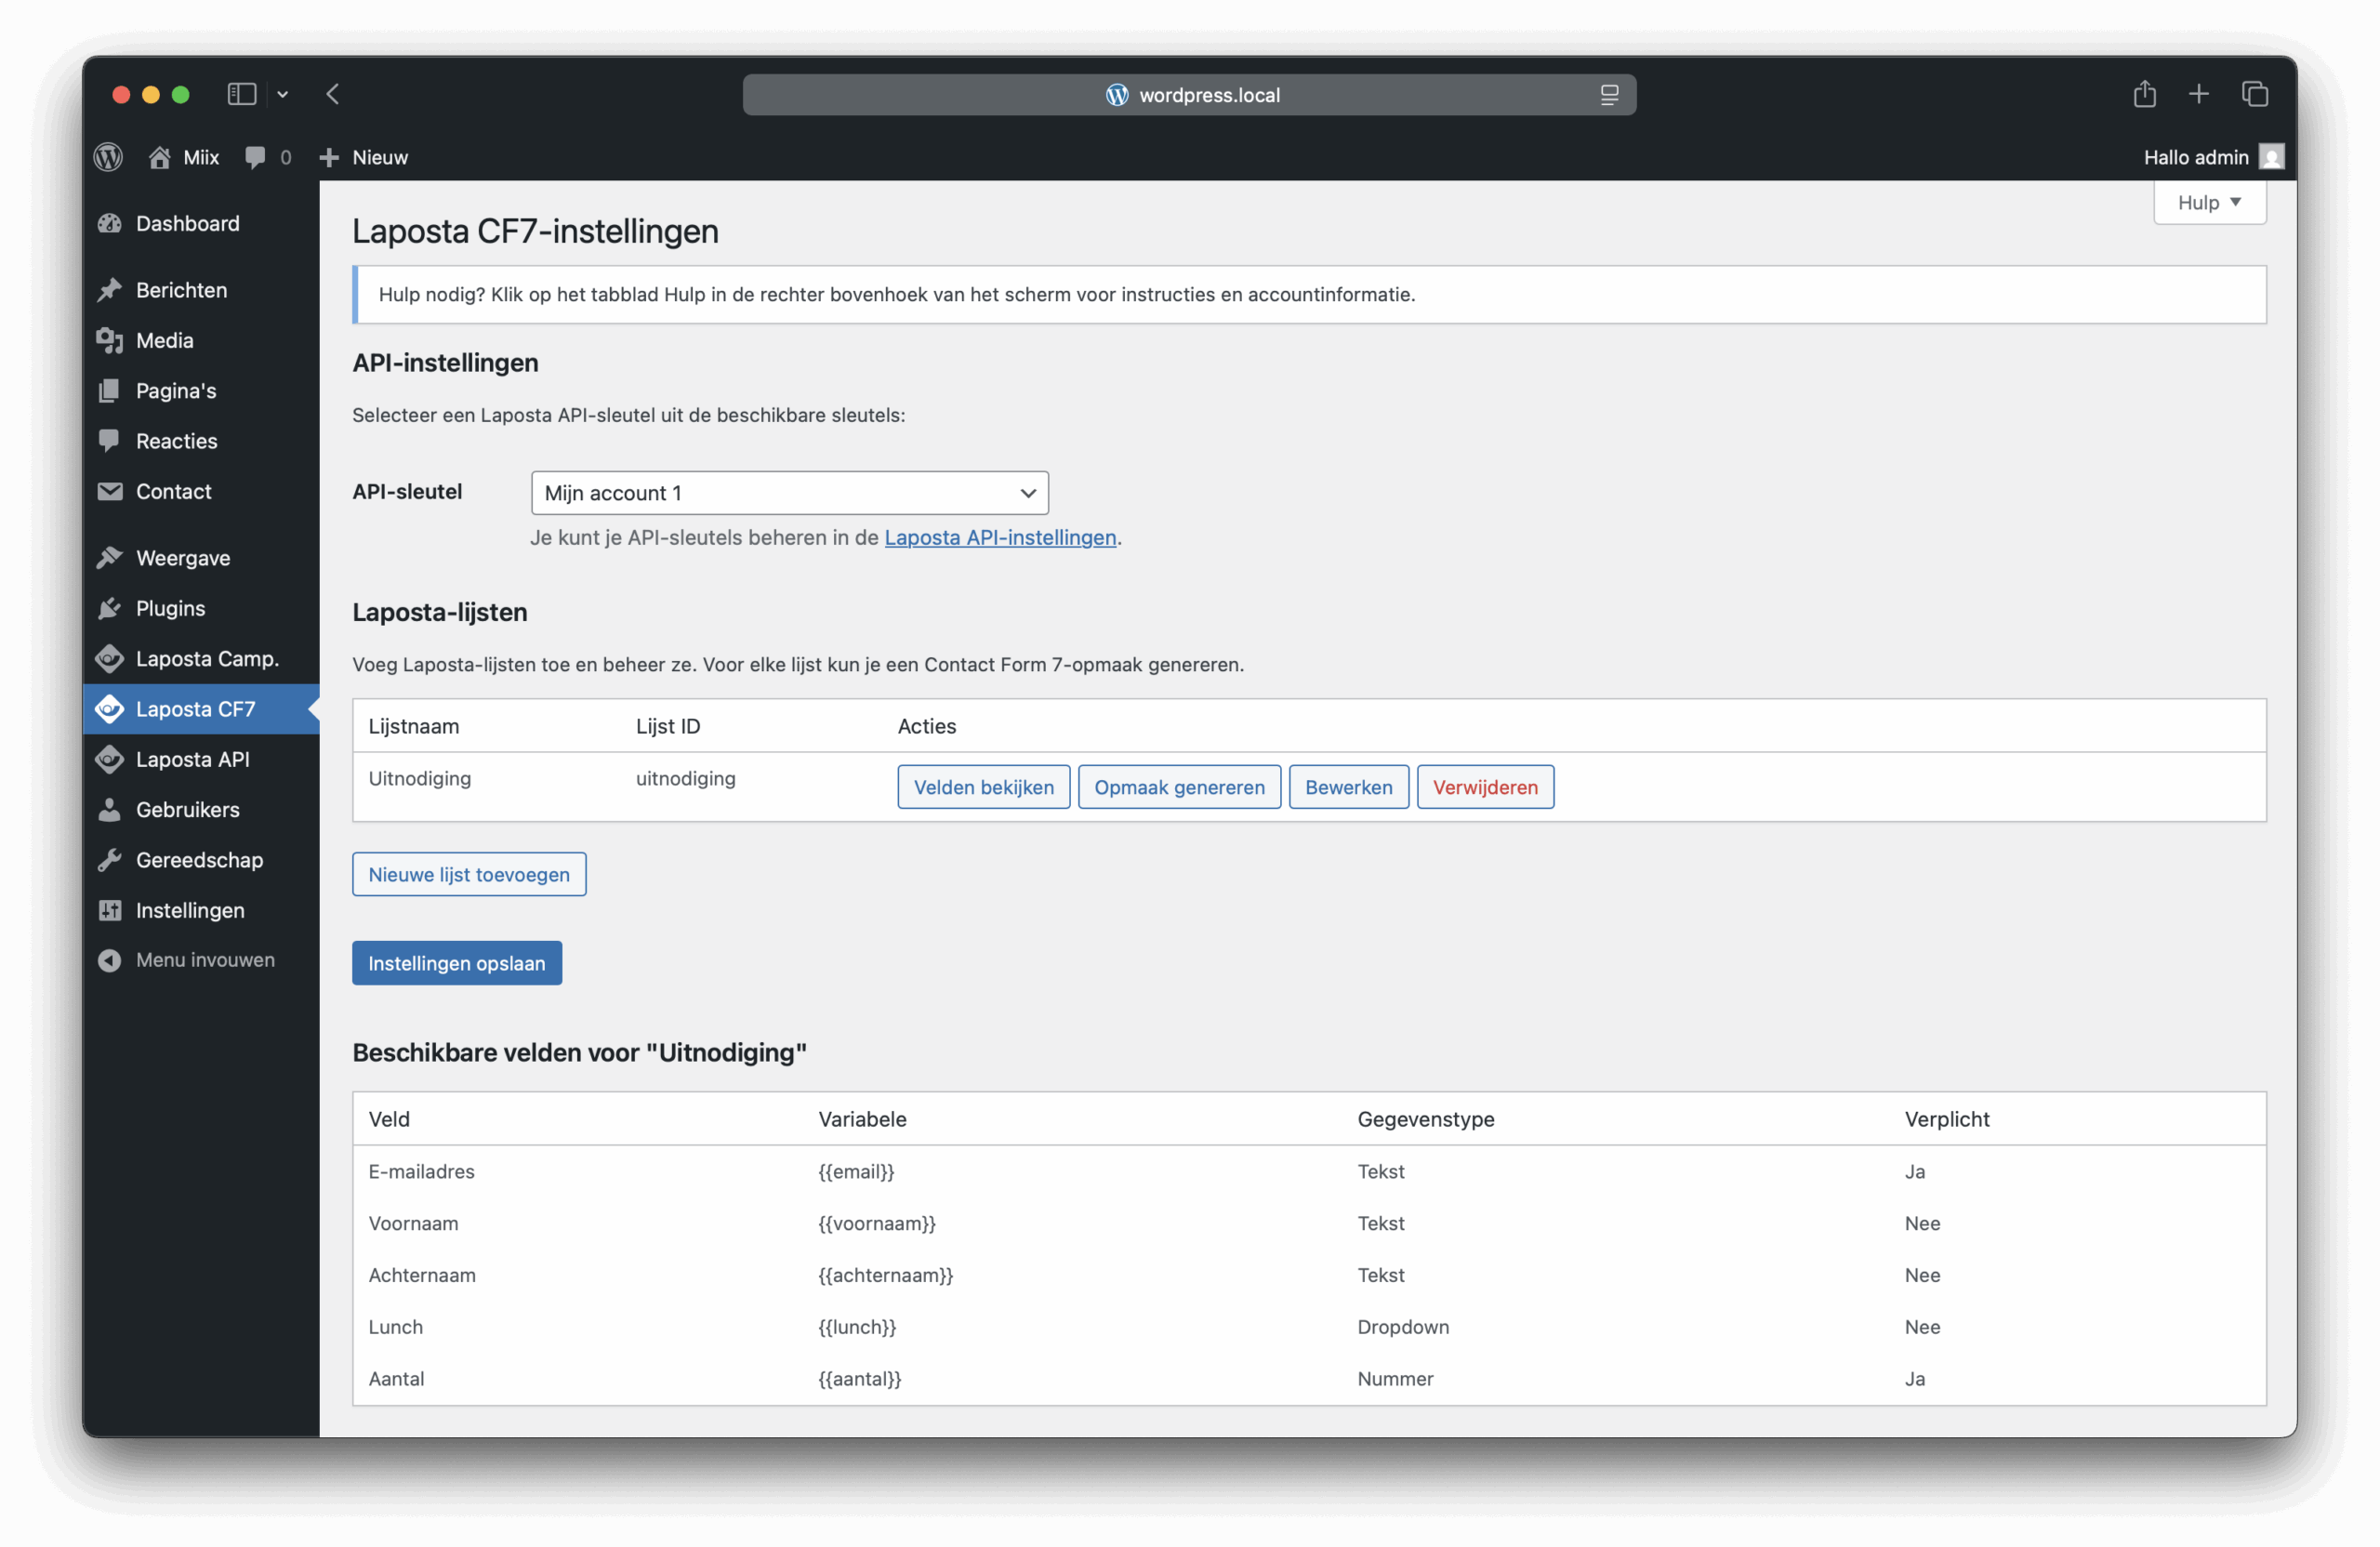Click the uitnodiging list ID cell
Viewport: 2380px width, 1547px height.
pyautogui.click(x=686, y=778)
